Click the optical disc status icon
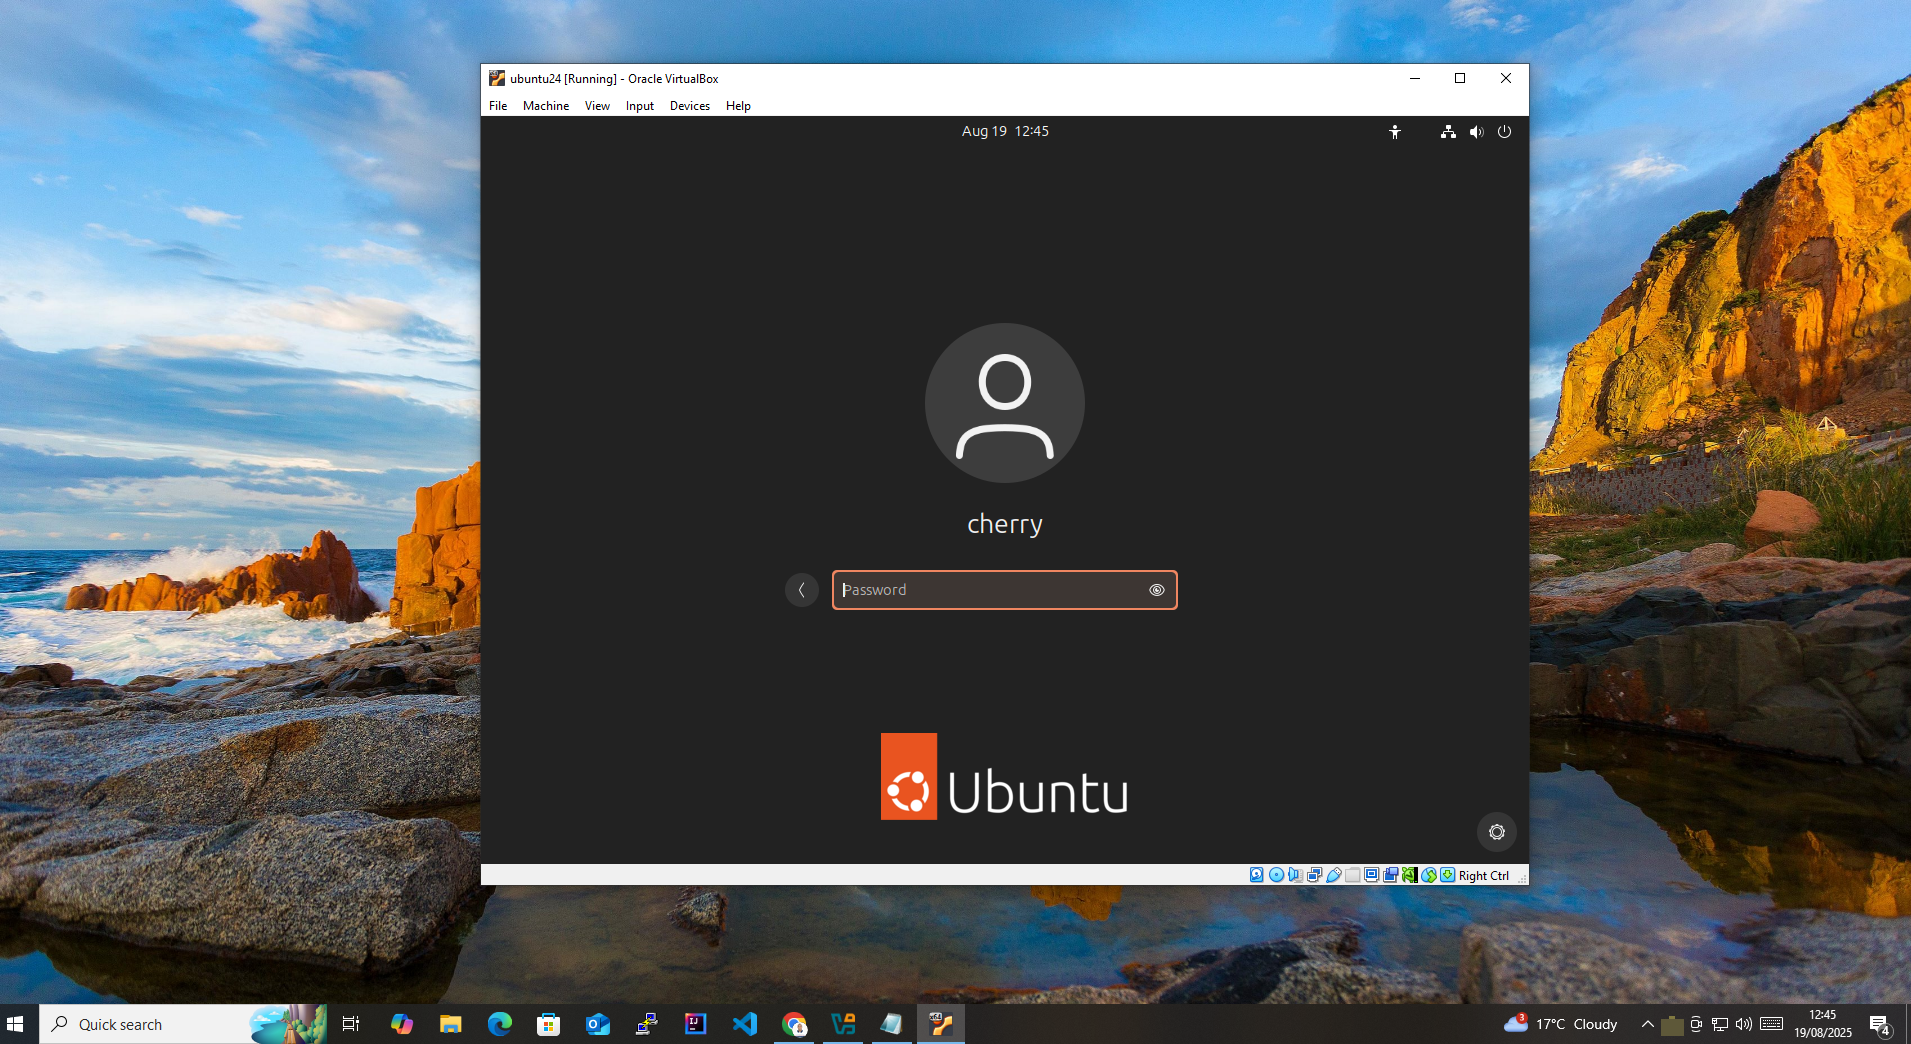Image resolution: width=1911 pixels, height=1044 pixels. click(x=1276, y=875)
